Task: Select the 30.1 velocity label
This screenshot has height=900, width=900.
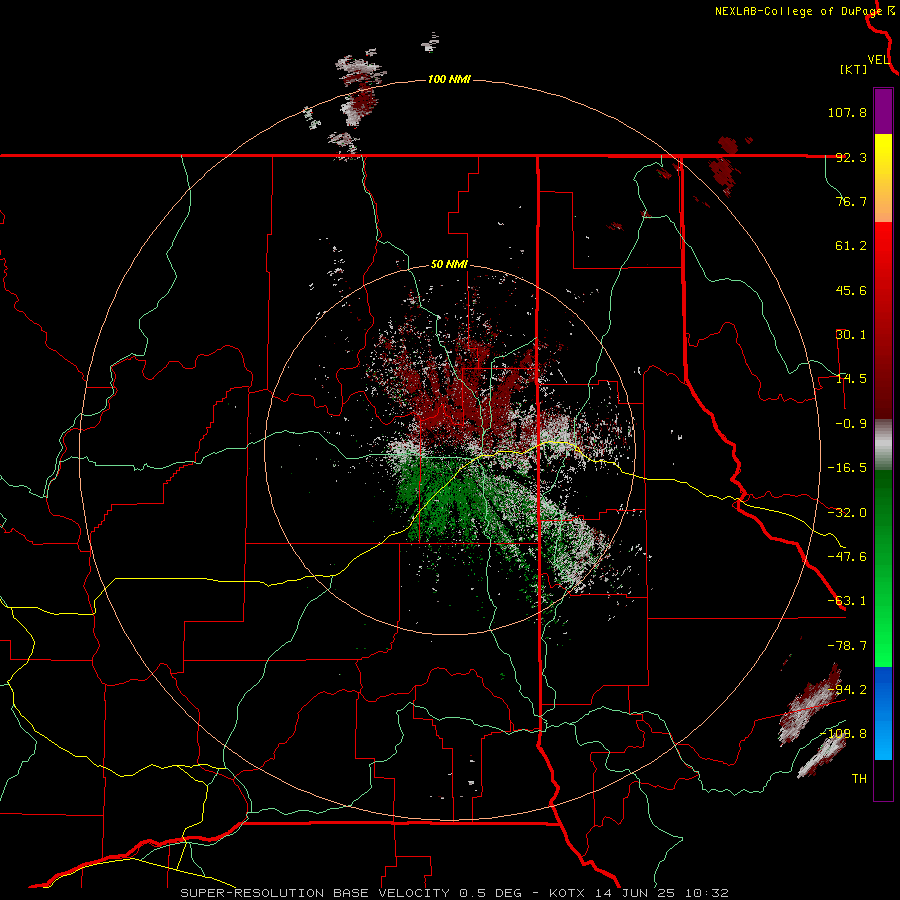Action: [851, 335]
